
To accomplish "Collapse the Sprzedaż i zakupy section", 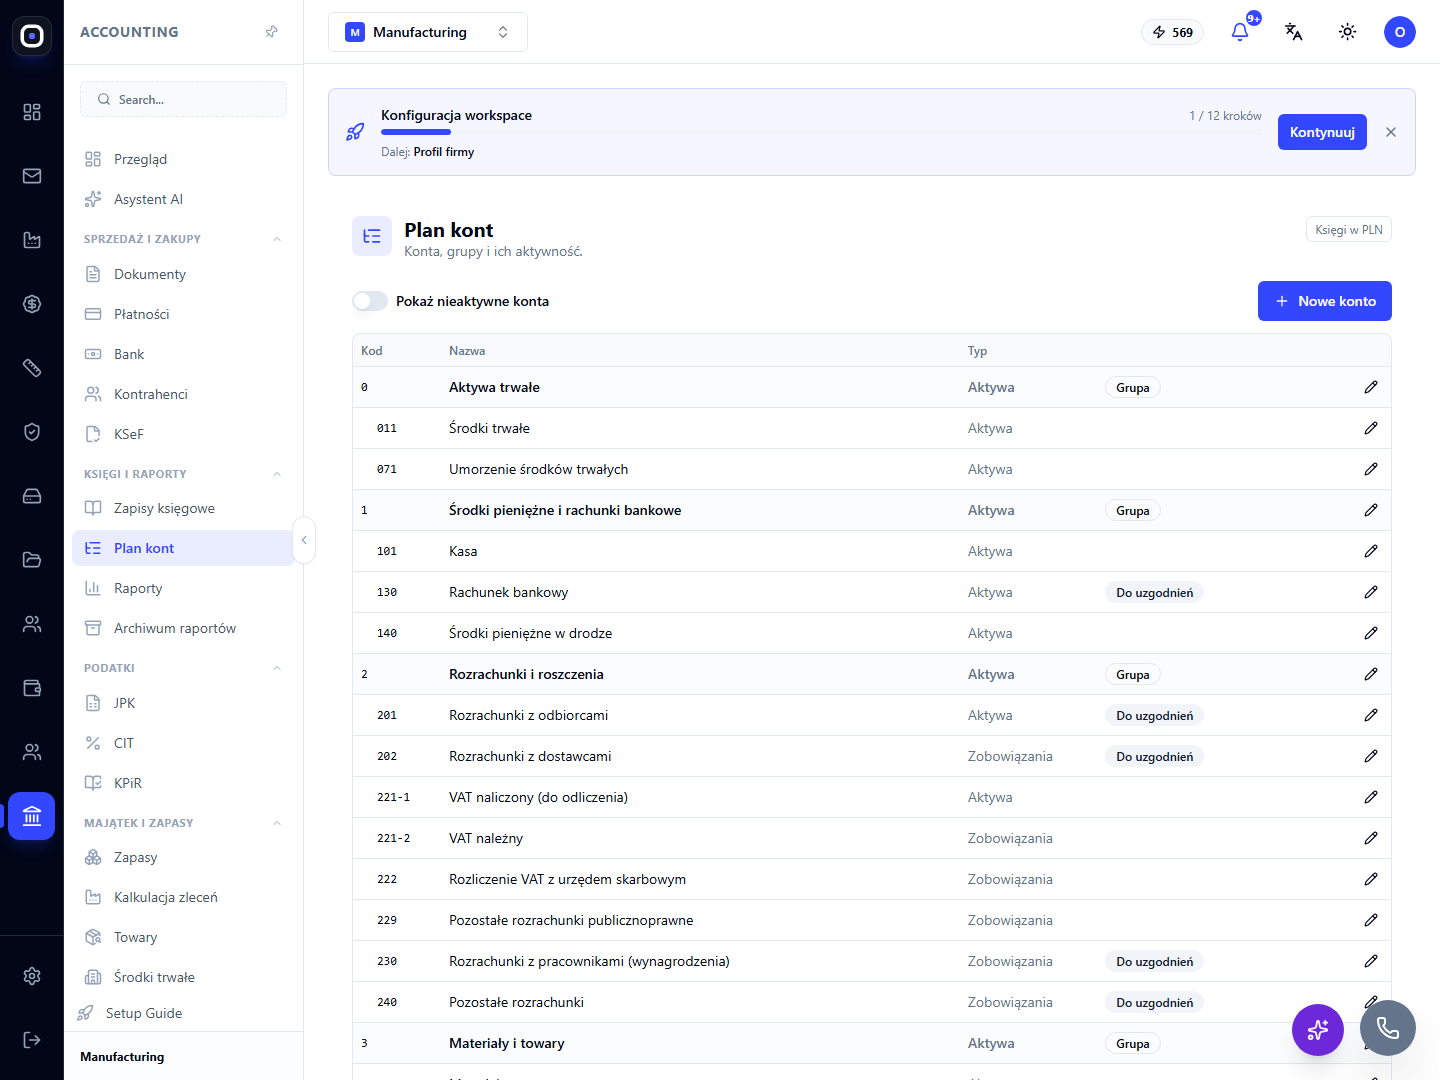I will point(277,239).
